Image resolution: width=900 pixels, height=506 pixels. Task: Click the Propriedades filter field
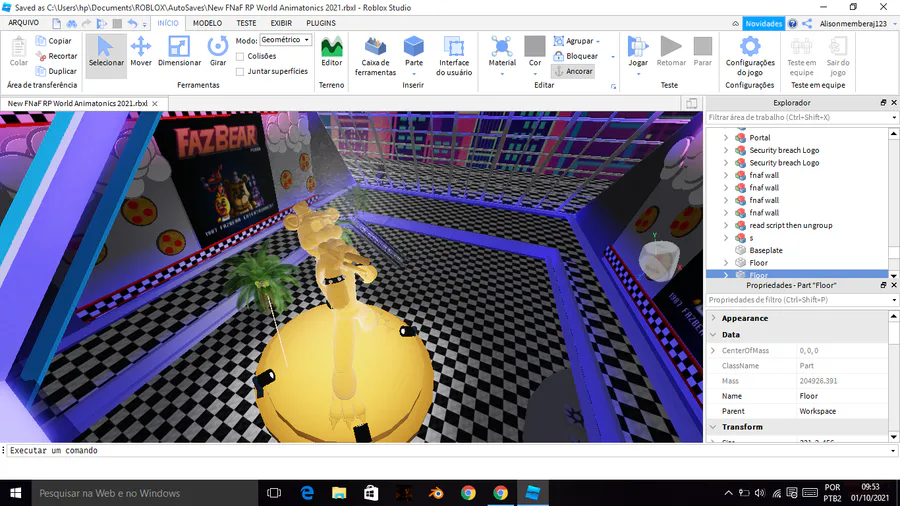[801, 299]
